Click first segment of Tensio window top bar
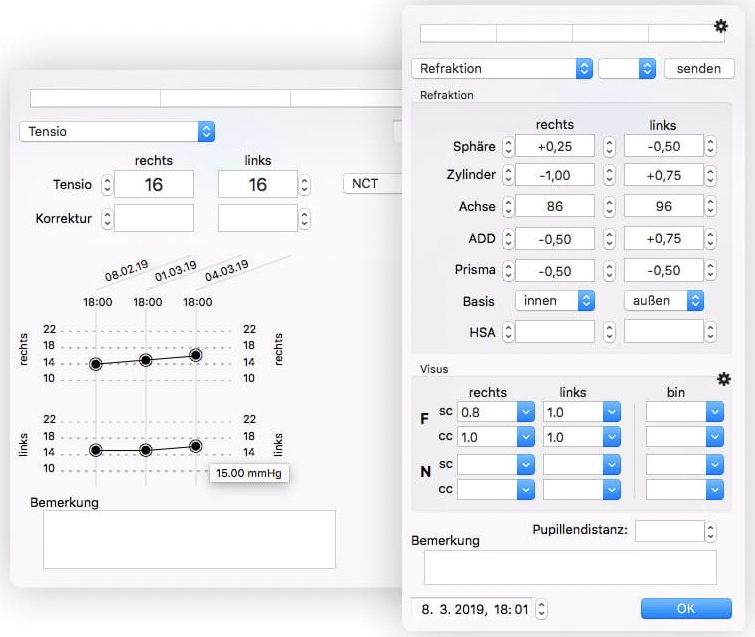The image size is (755, 637). 95,98
